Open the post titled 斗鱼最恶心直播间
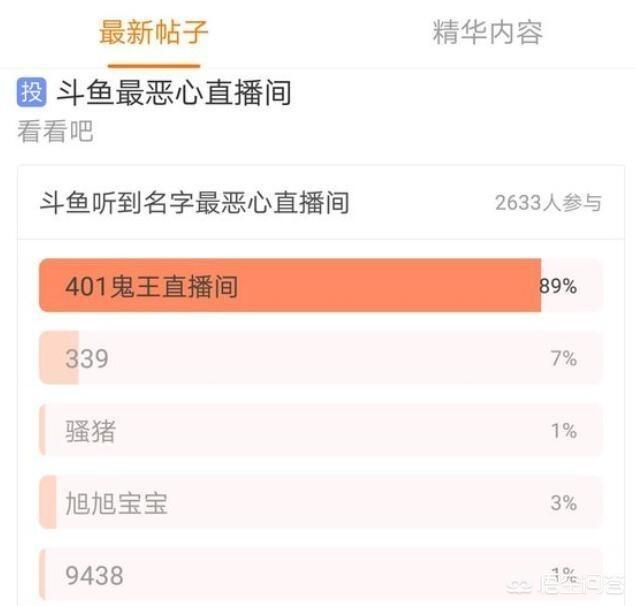 [x=174, y=92]
